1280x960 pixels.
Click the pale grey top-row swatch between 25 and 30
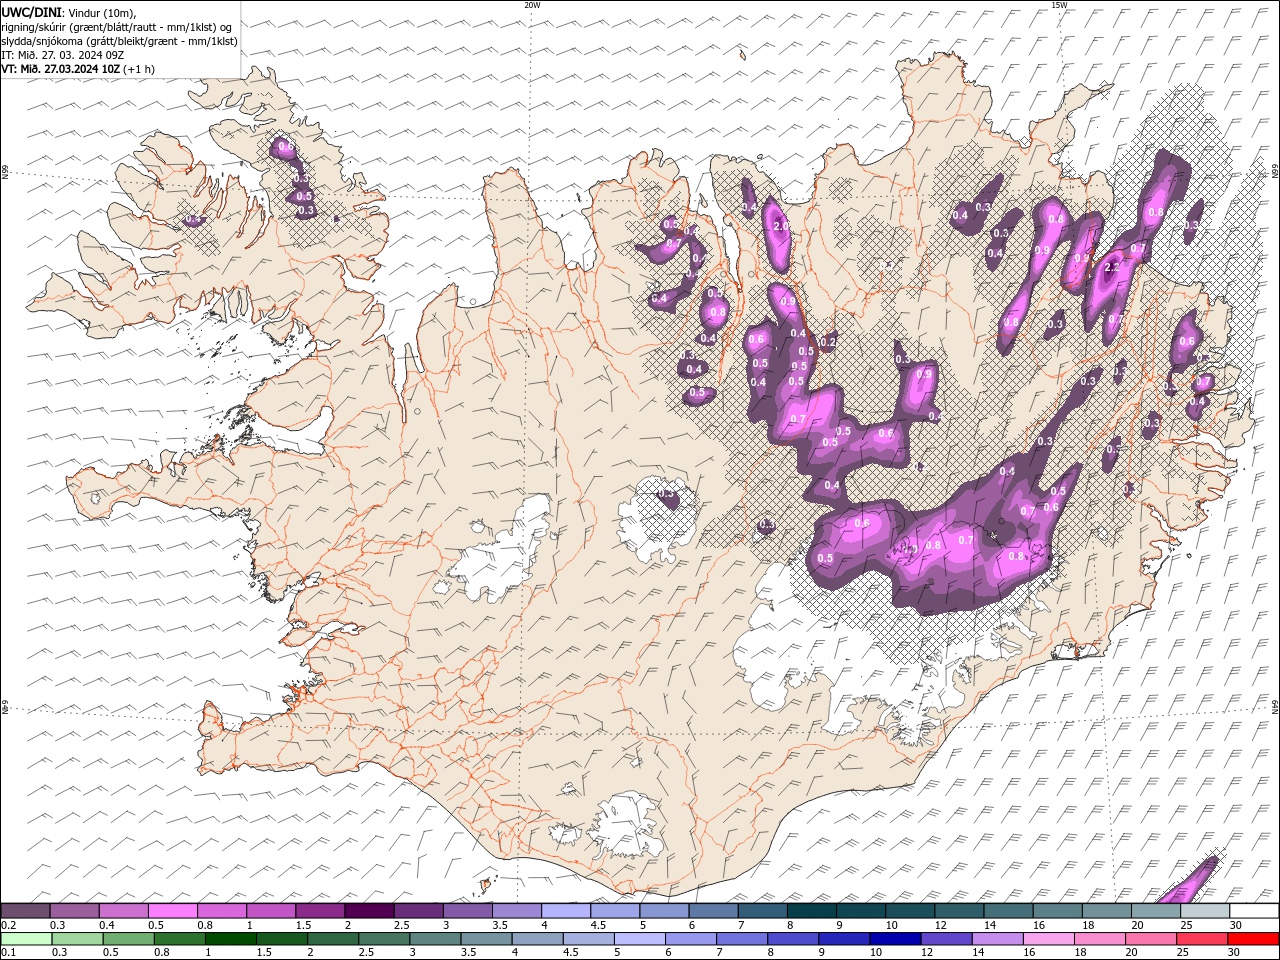(1204, 911)
